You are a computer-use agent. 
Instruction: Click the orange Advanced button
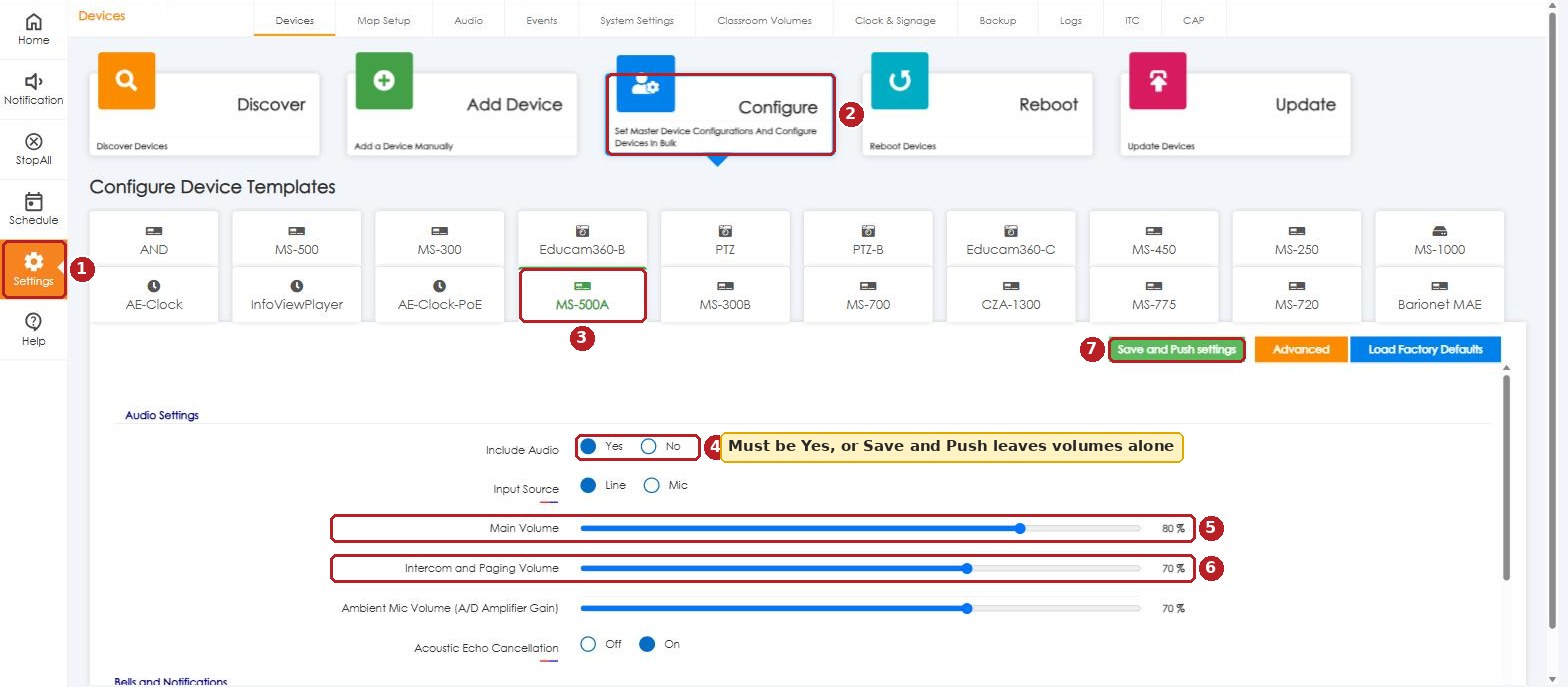(1301, 350)
